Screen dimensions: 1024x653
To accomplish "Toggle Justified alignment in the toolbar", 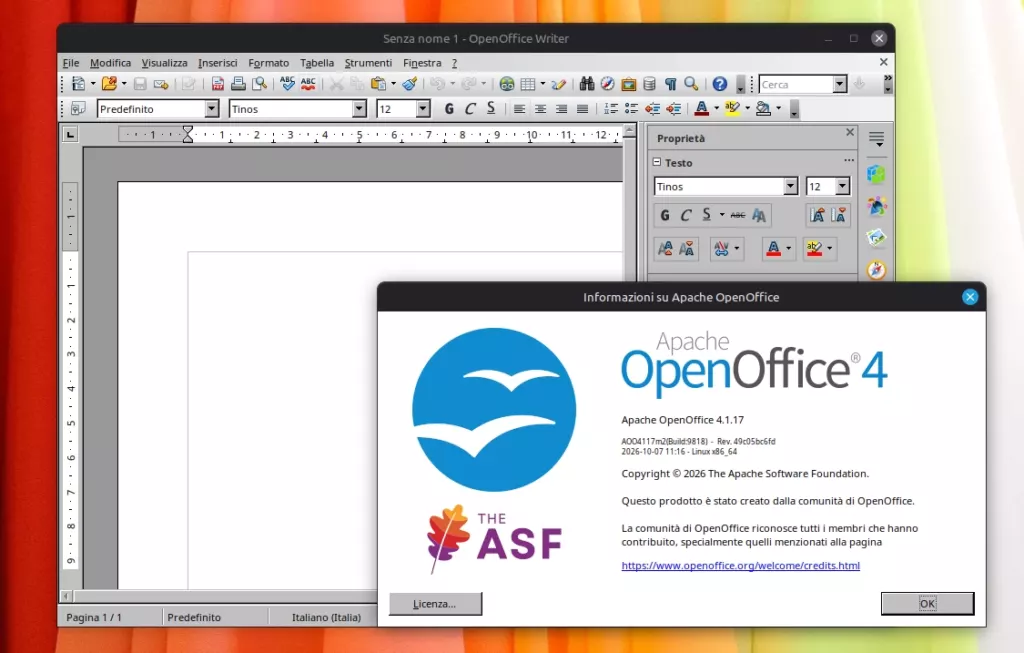I will pos(583,108).
